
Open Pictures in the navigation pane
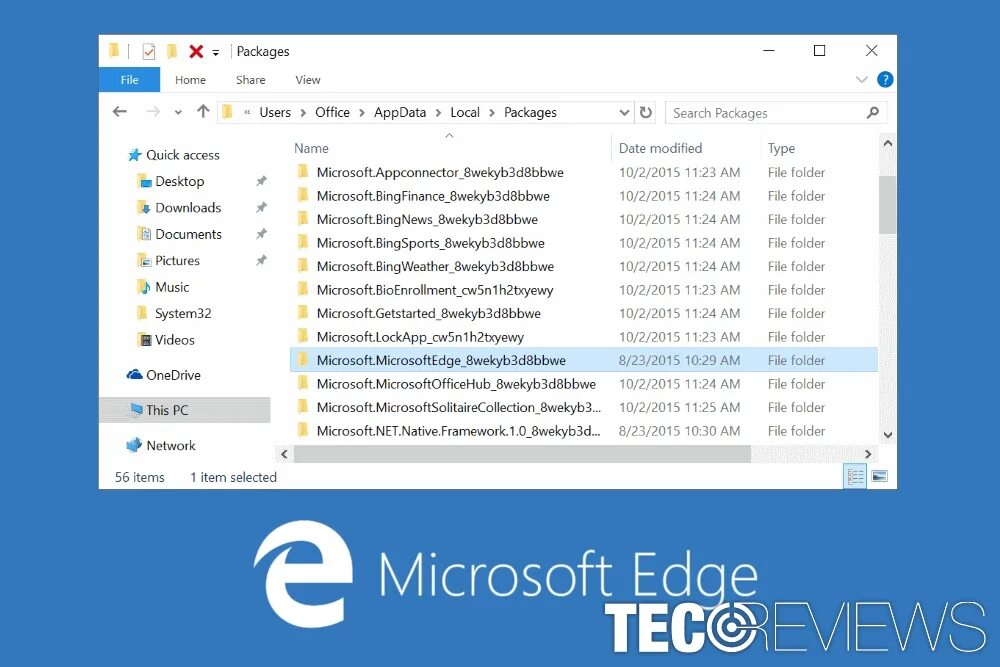(x=168, y=260)
